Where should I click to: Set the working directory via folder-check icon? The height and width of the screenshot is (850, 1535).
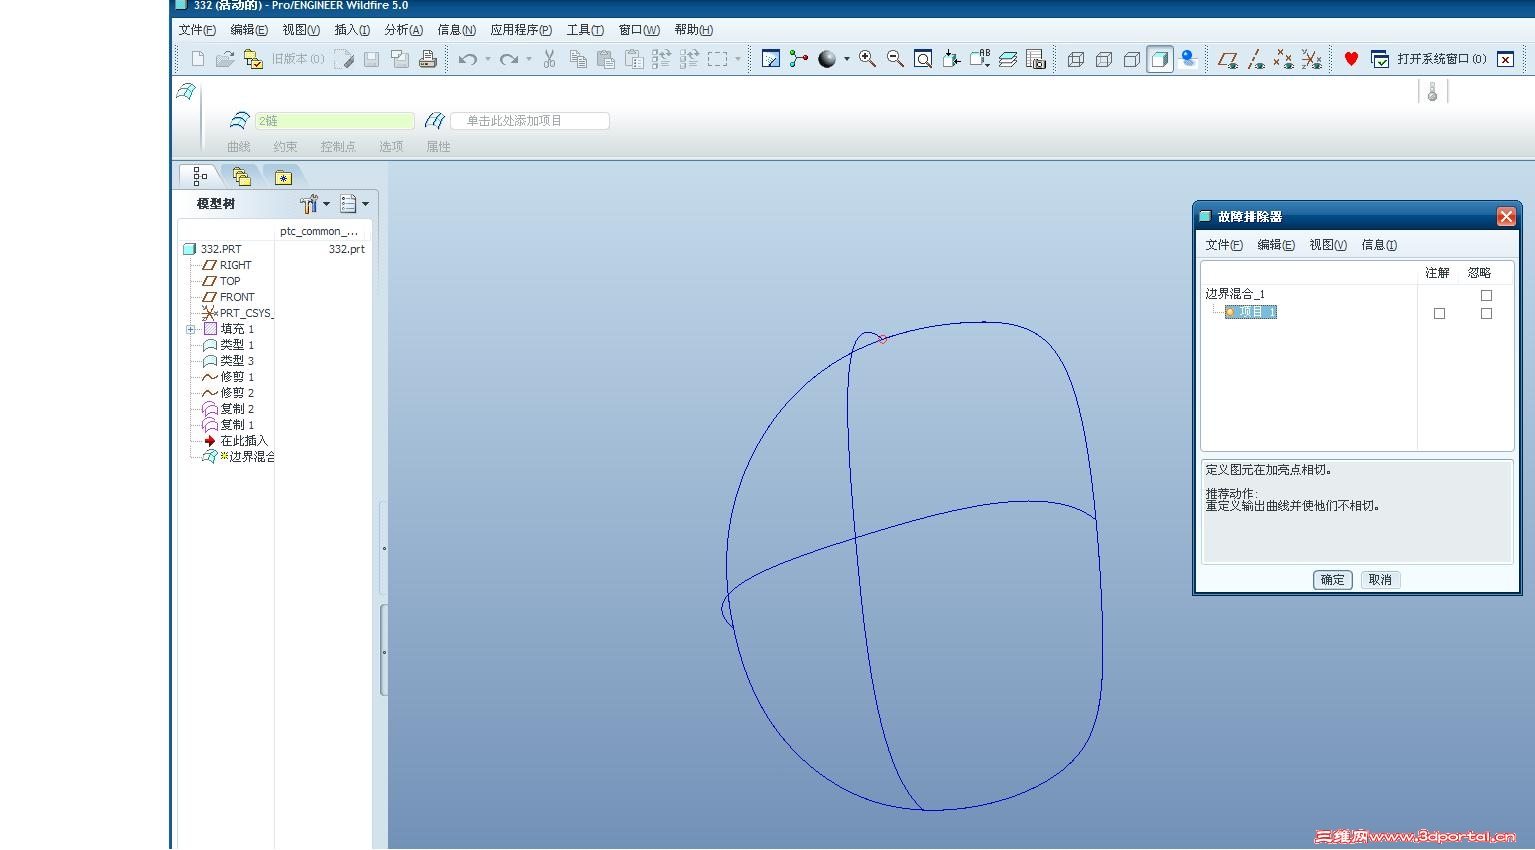tap(253, 59)
